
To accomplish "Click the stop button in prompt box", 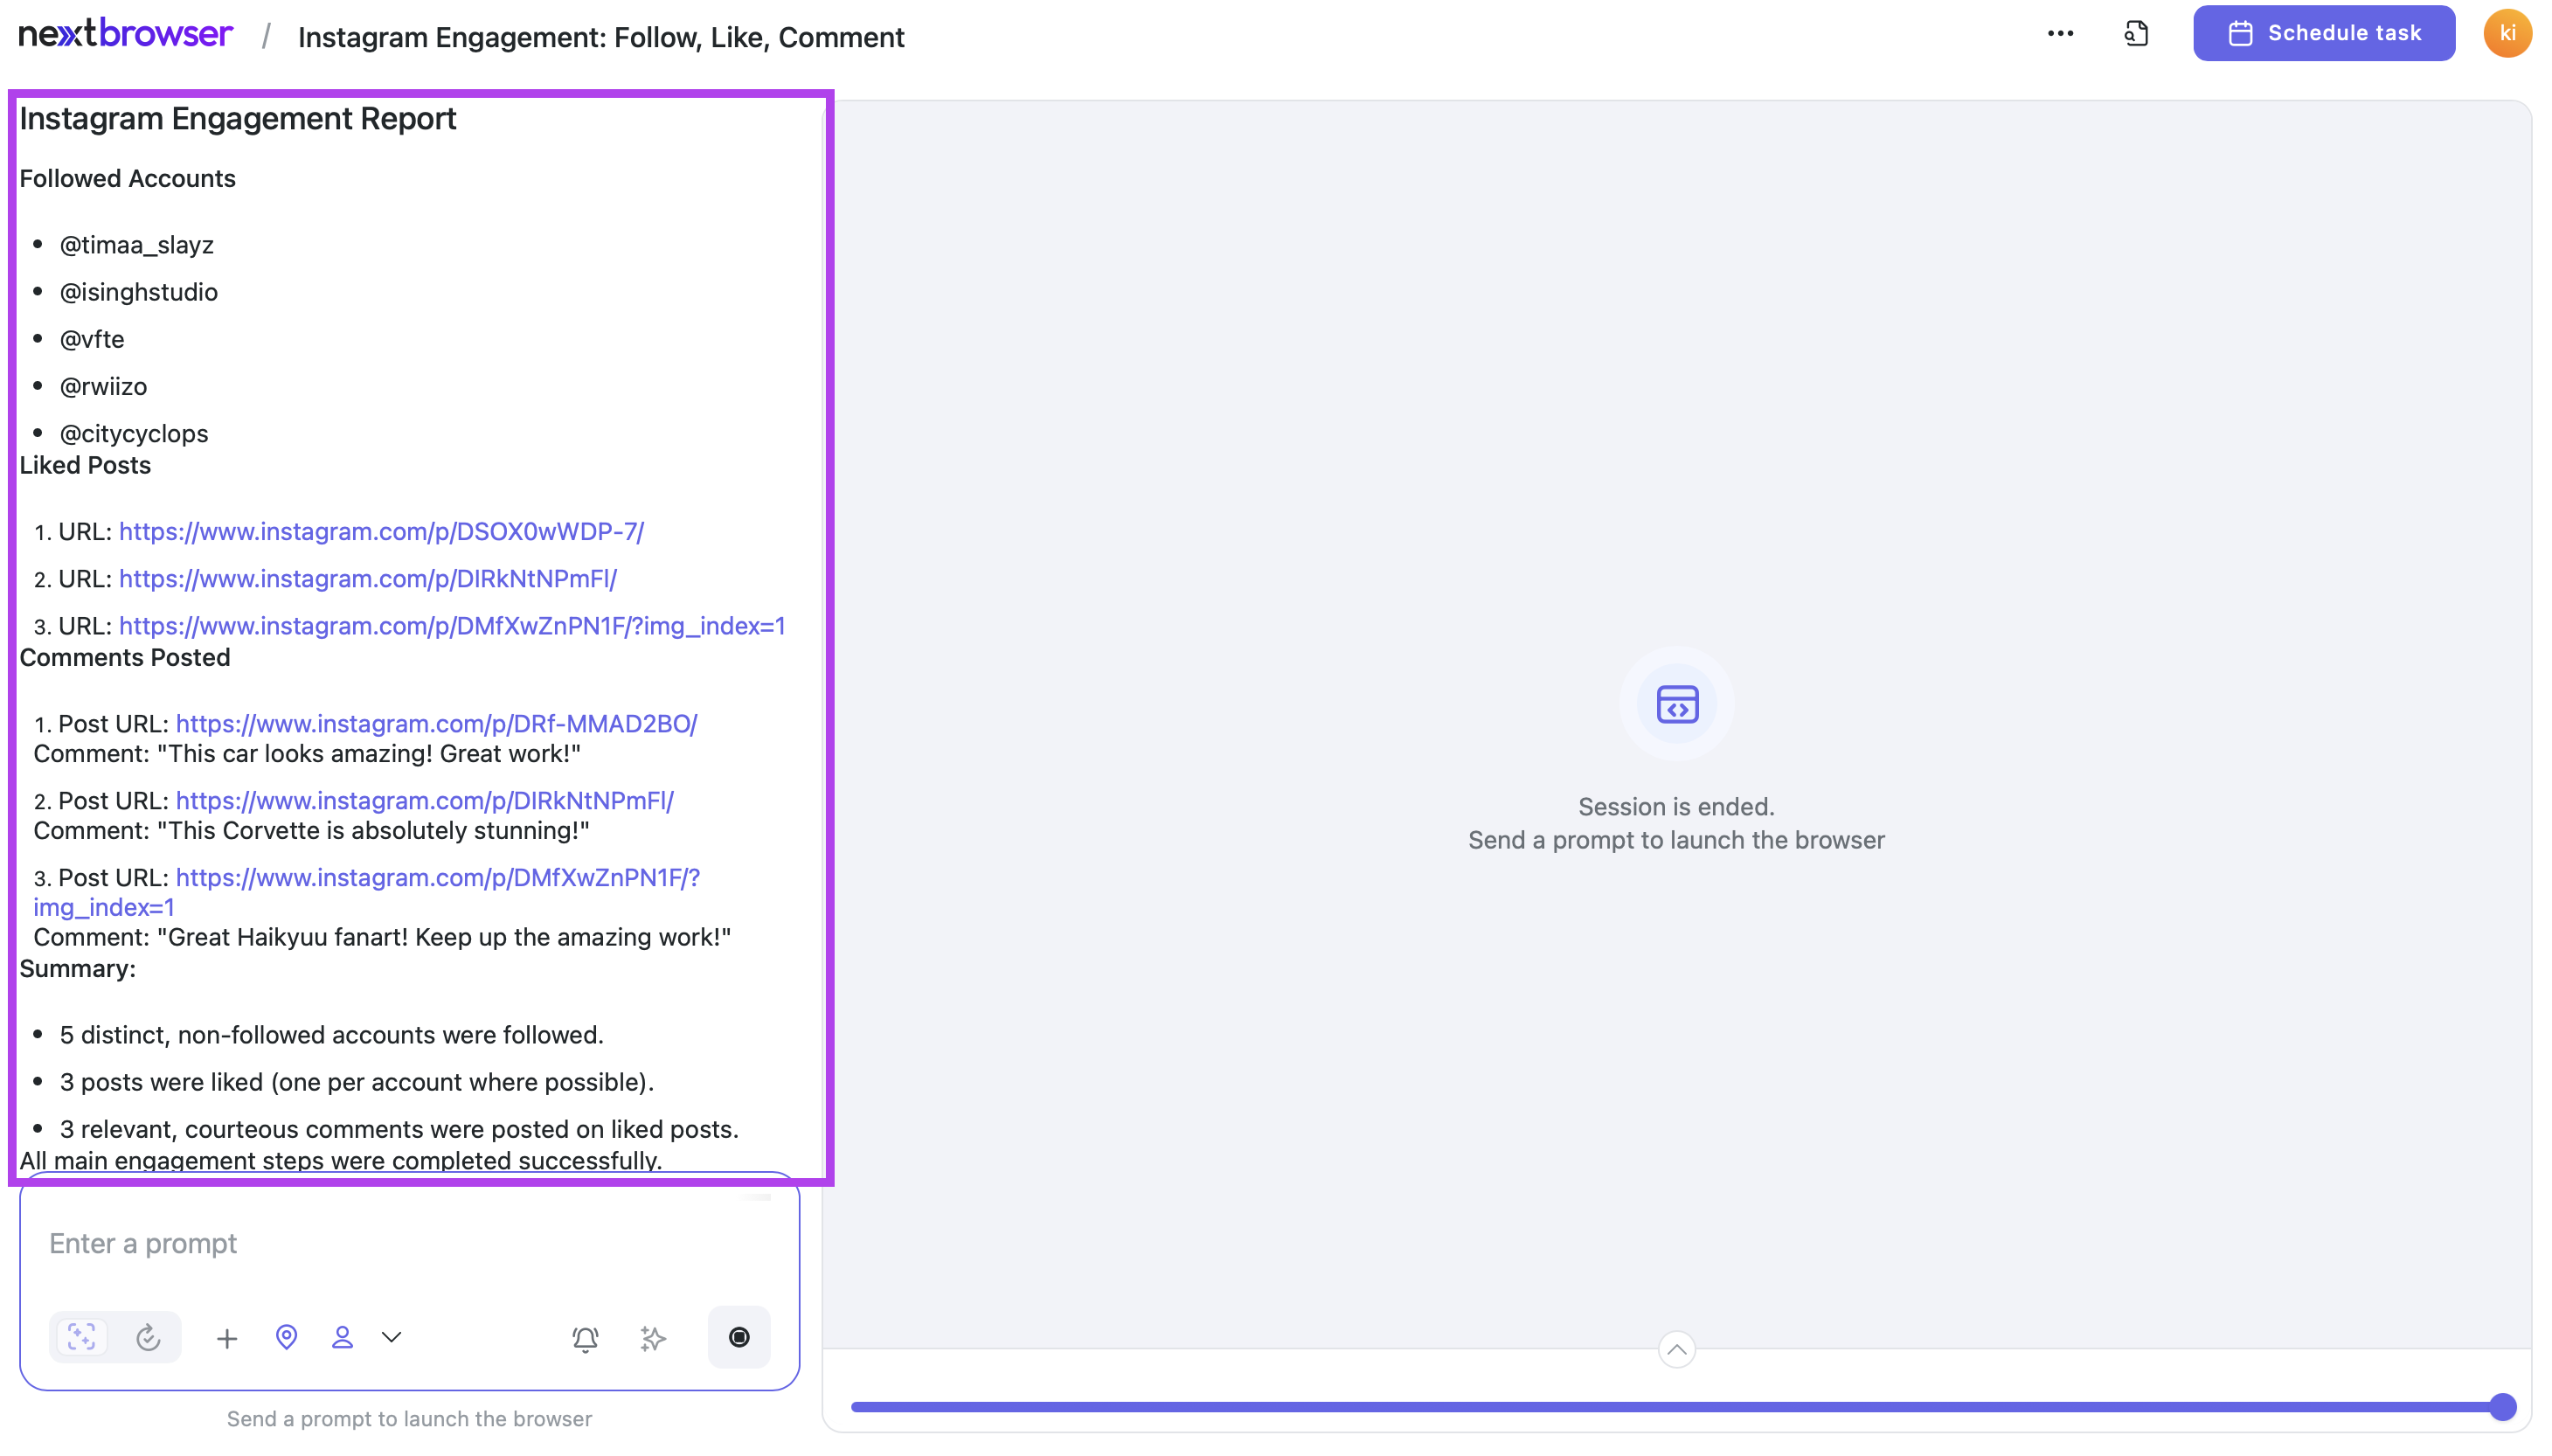I will [738, 1337].
